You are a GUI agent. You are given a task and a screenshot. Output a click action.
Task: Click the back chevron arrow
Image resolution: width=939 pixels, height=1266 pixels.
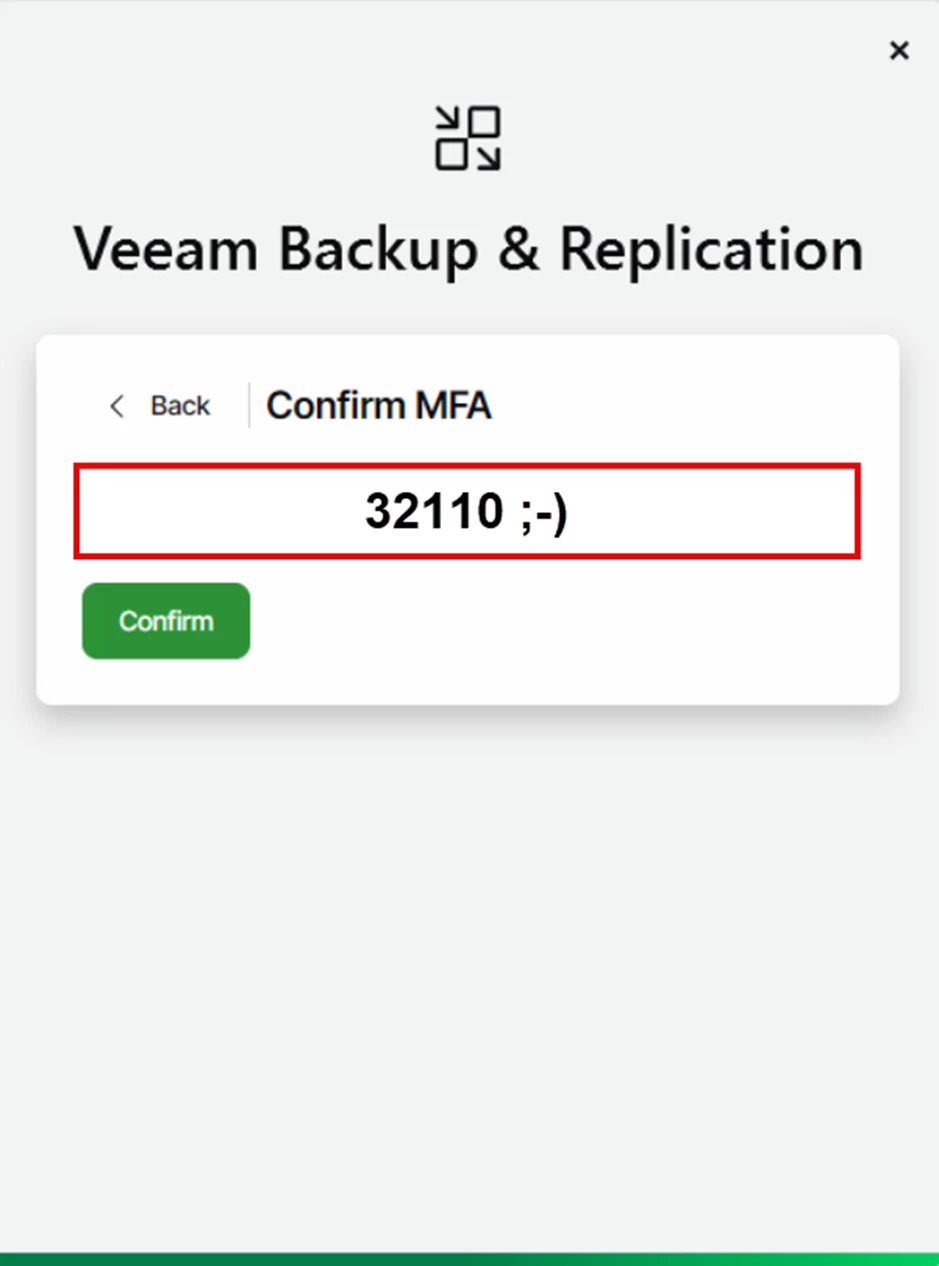[x=117, y=406]
